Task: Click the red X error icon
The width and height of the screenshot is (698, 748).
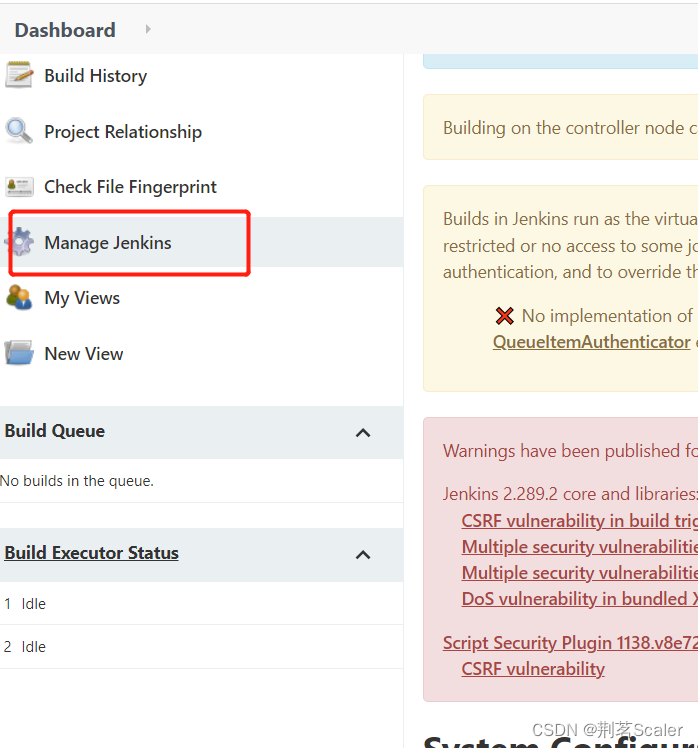Action: click(x=504, y=316)
